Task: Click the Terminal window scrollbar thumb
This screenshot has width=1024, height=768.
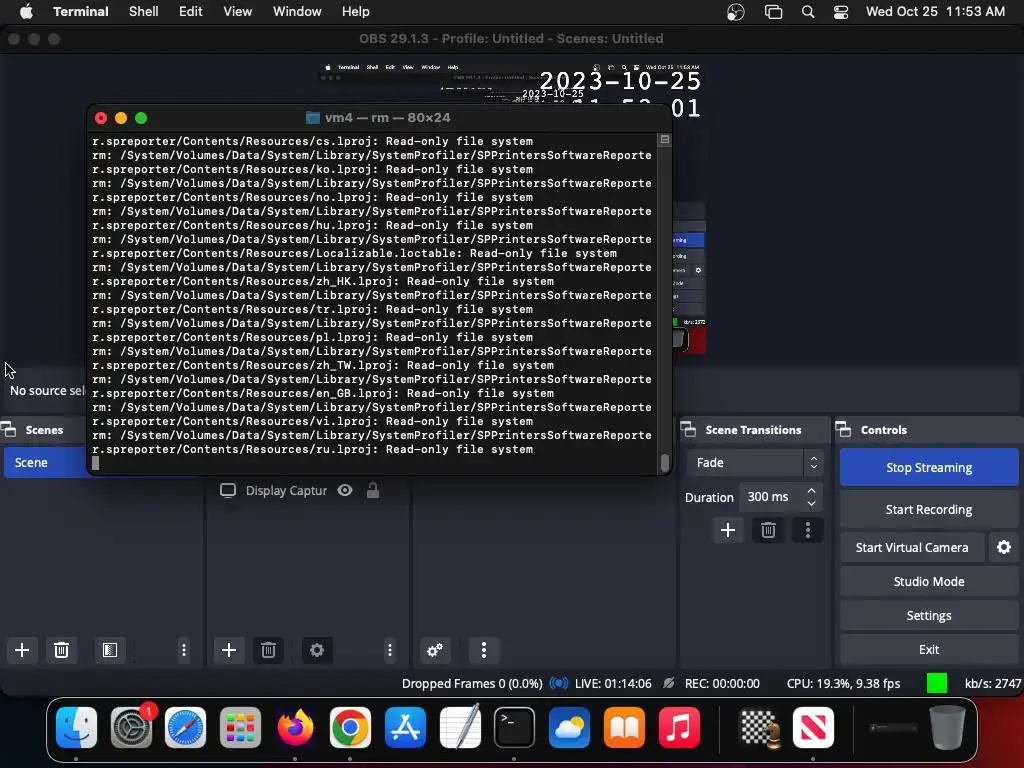Action: point(664,462)
